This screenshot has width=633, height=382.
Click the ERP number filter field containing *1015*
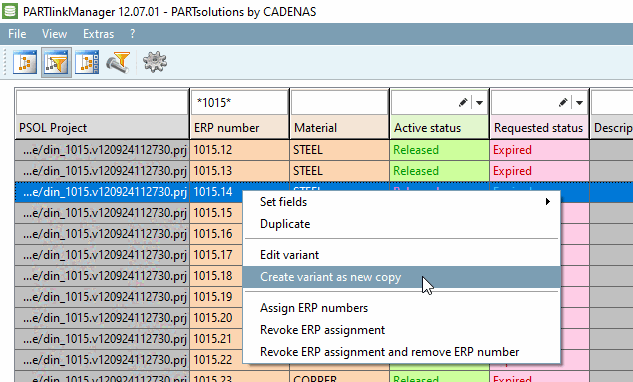point(239,103)
